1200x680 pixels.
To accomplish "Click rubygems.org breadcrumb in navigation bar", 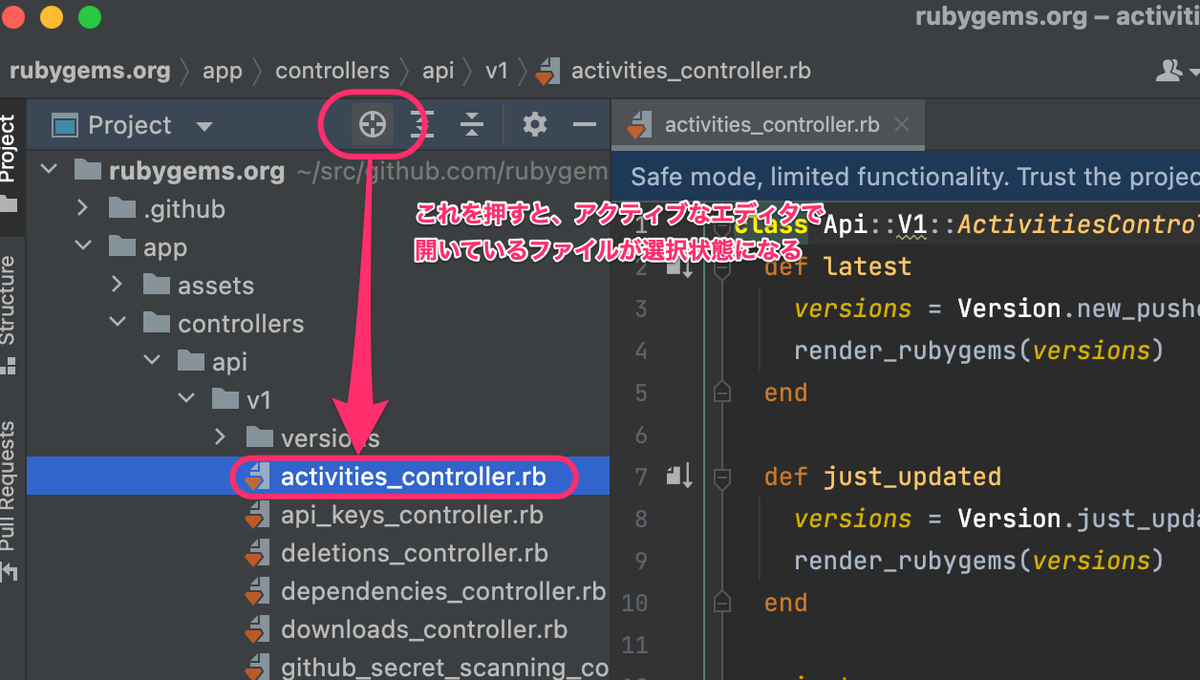I will point(90,71).
